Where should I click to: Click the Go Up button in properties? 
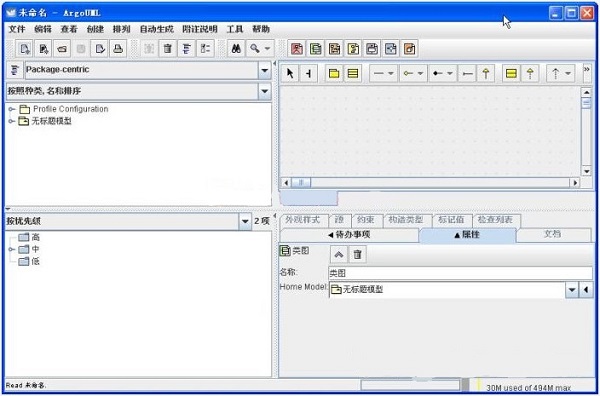pos(339,254)
